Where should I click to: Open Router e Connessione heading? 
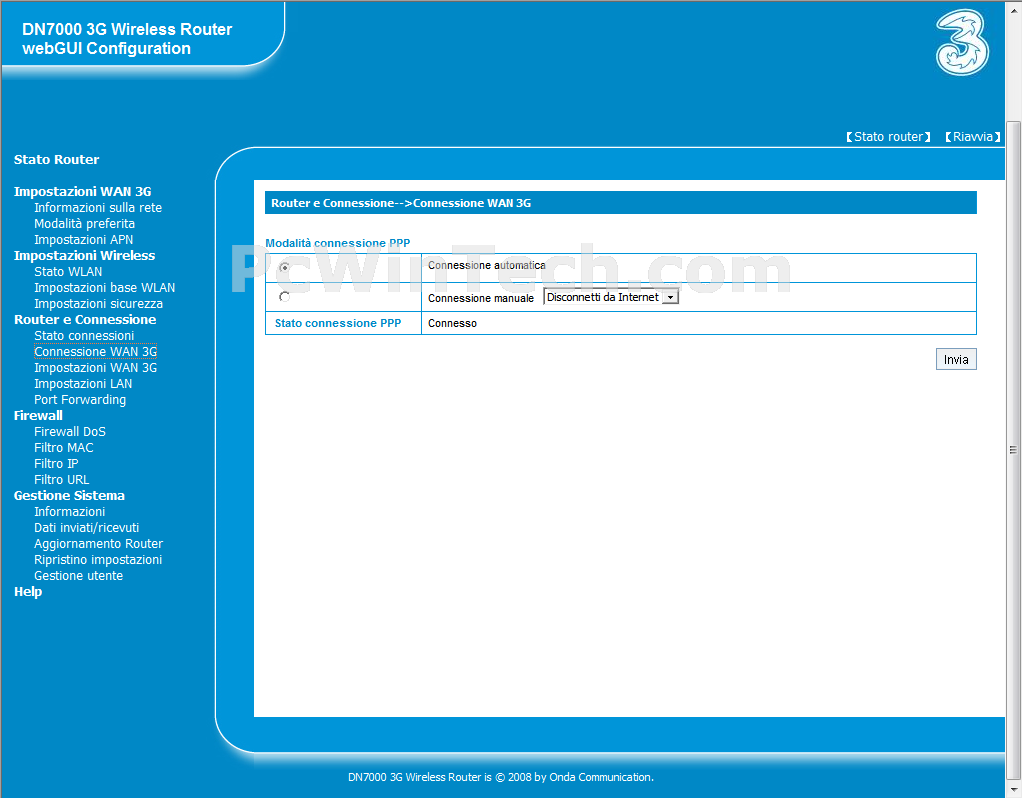coord(85,319)
